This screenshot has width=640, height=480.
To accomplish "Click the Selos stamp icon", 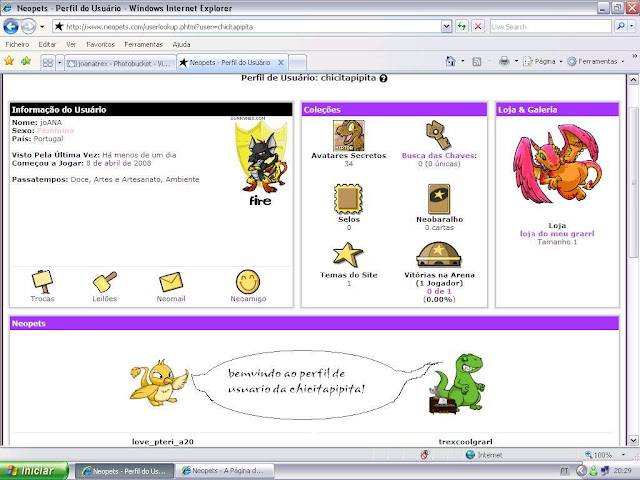I will point(348,199).
